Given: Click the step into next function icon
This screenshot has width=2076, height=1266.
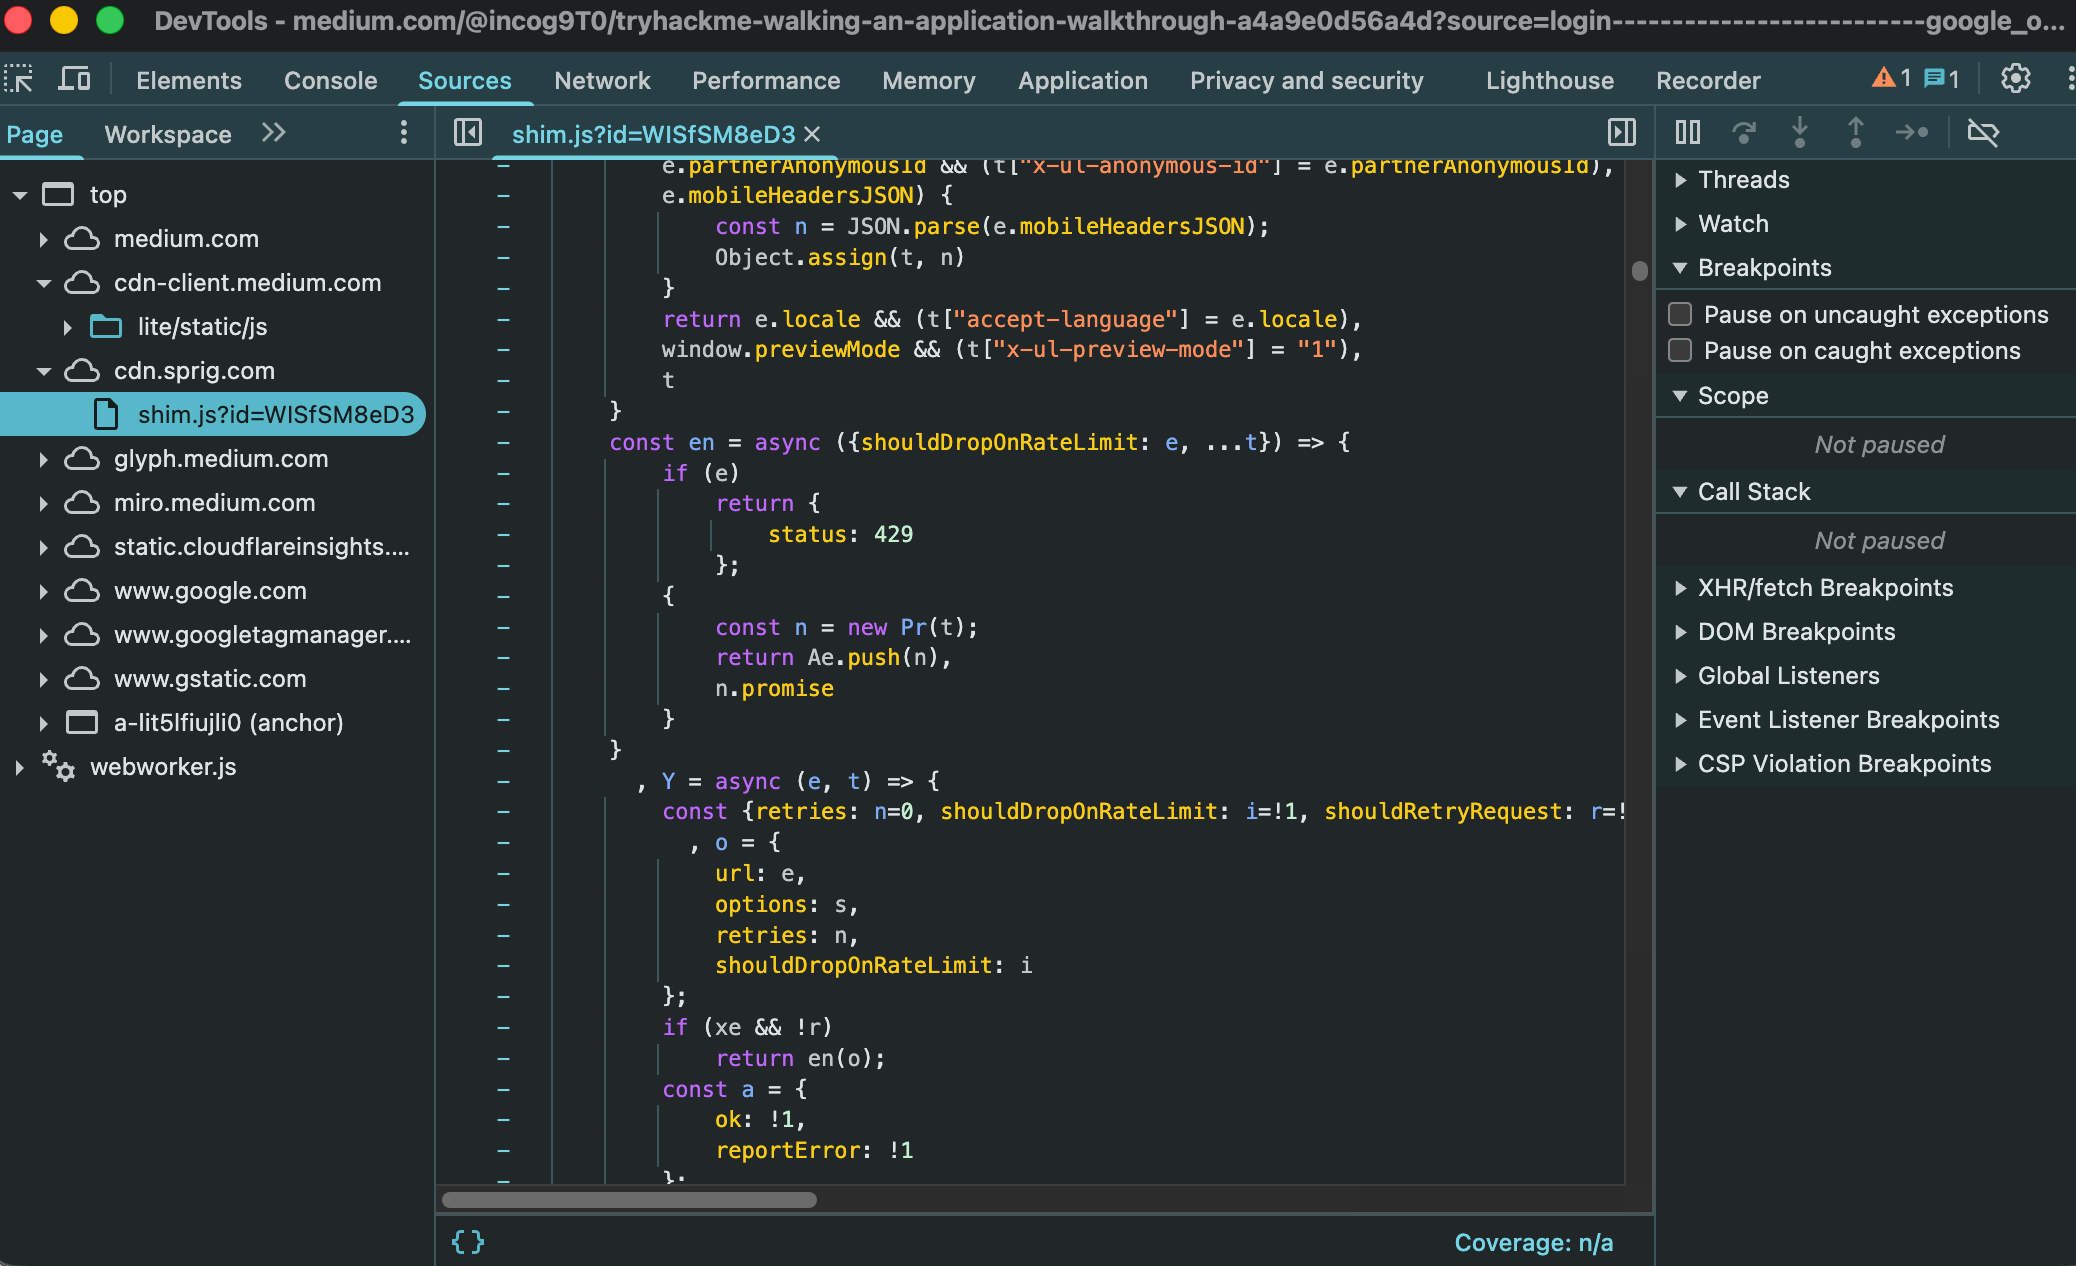Looking at the screenshot, I should click(1799, 132).
